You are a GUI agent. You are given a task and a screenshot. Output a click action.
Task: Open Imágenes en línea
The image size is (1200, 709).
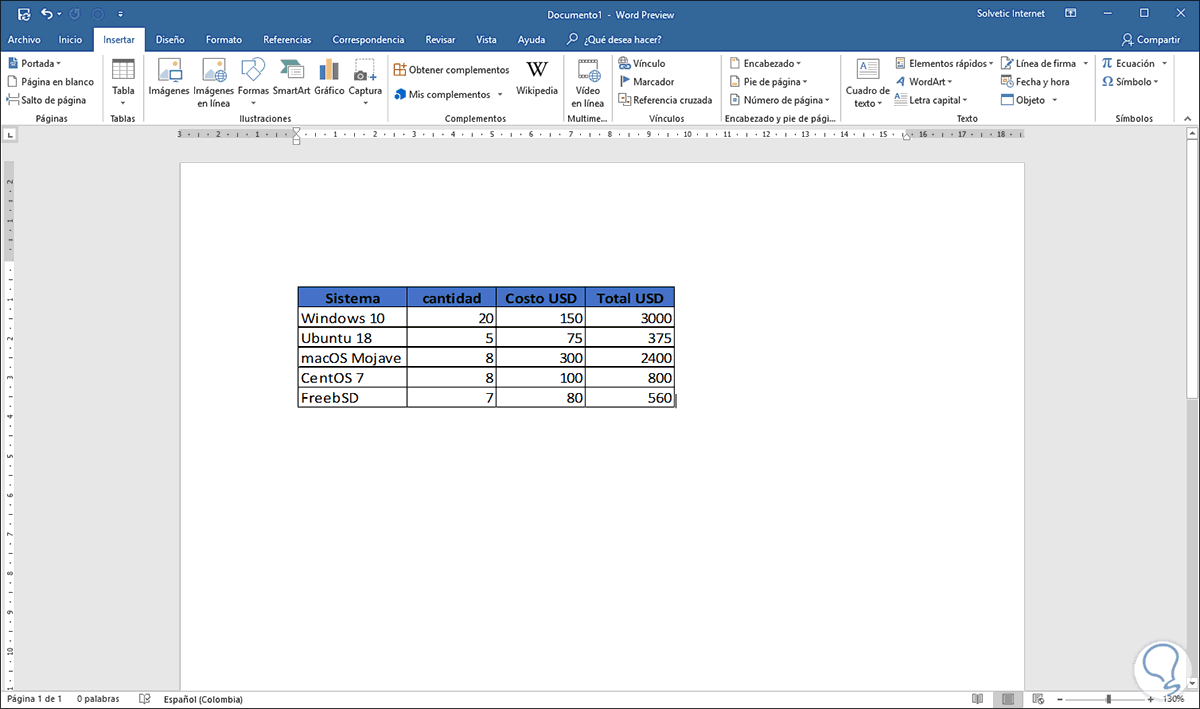coord(213,82)
